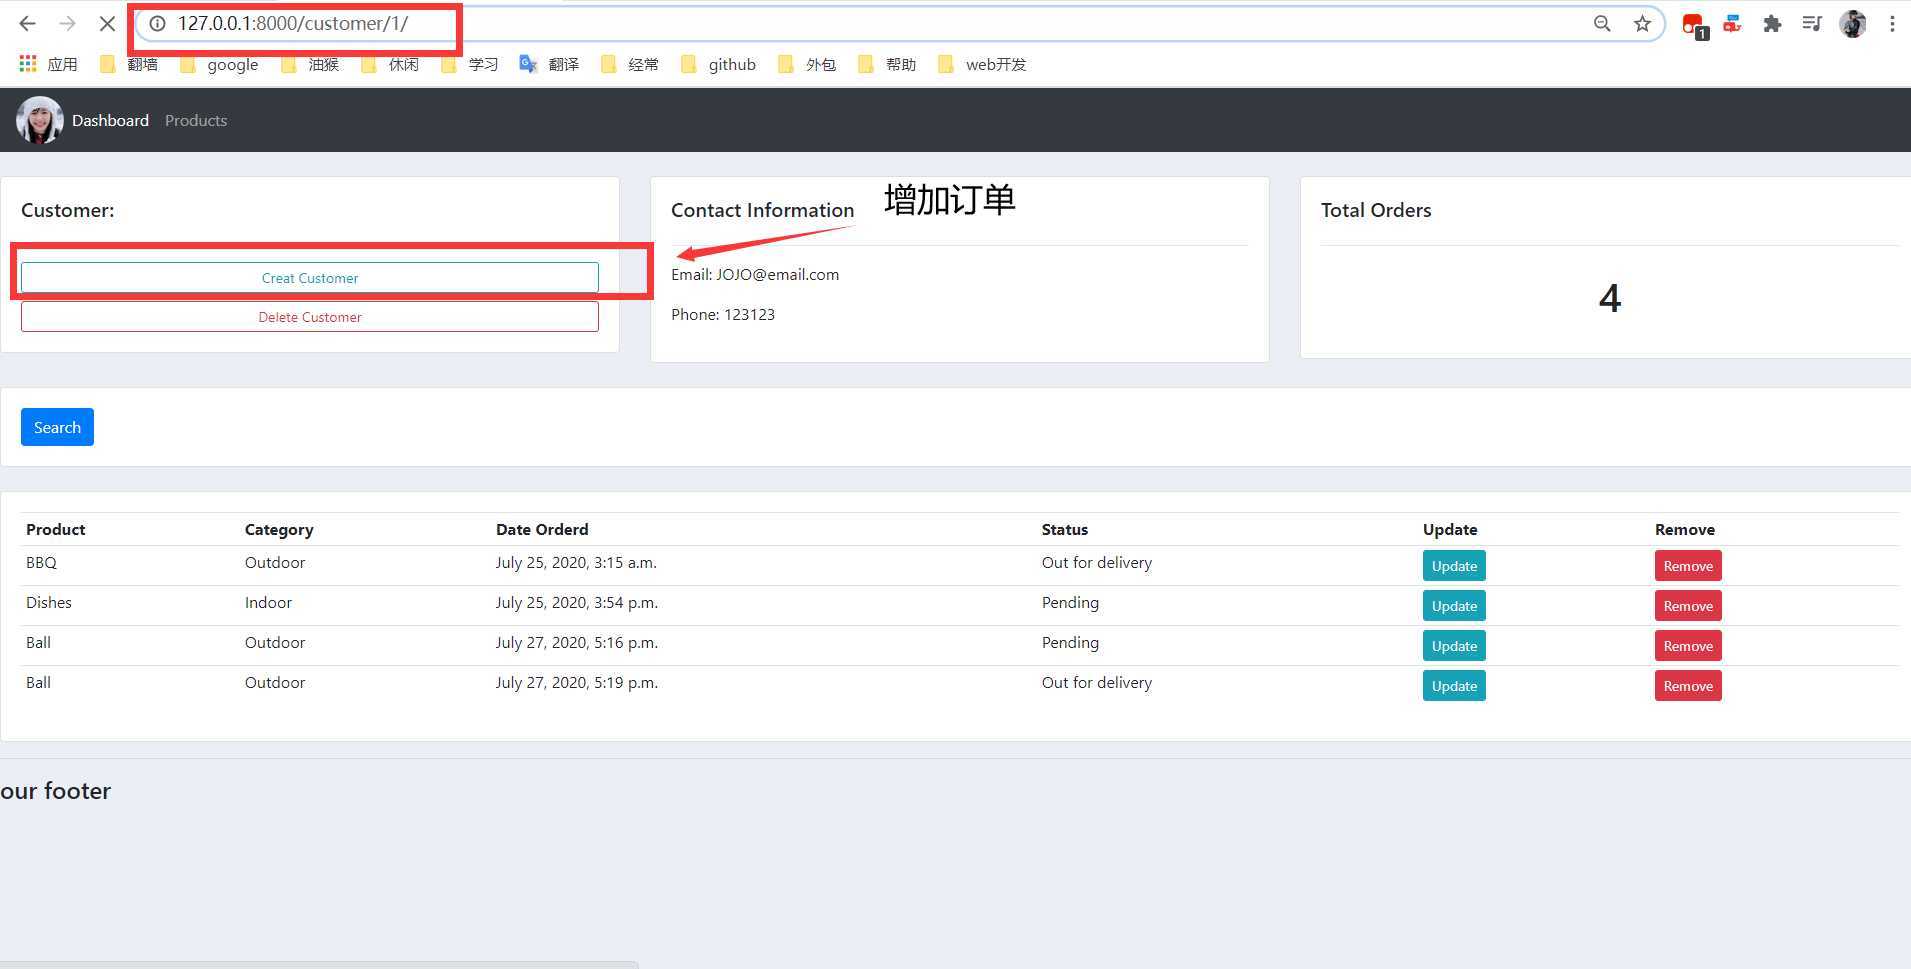
Task: Update the Ball order from 5:19 p.m.
Action: (1454, 686)
